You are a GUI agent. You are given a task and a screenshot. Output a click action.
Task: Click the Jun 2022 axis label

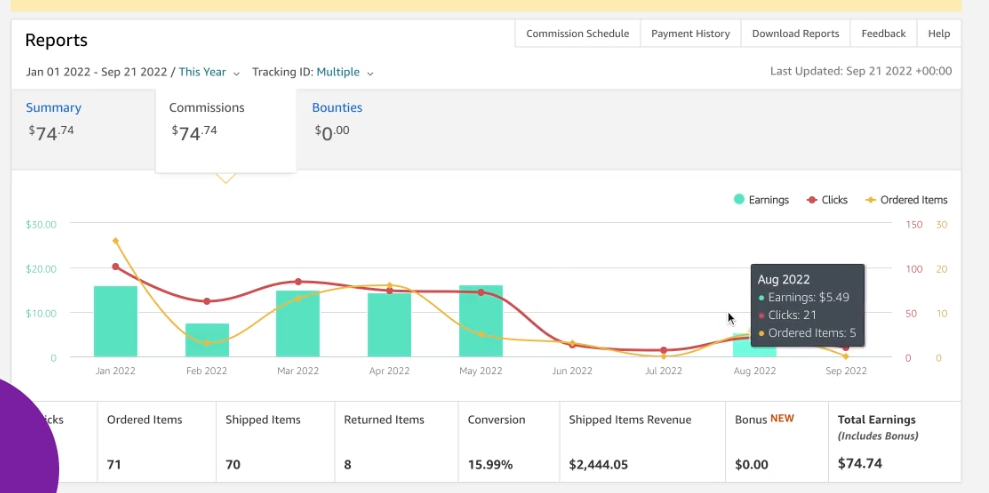click(x=572, y=371)
